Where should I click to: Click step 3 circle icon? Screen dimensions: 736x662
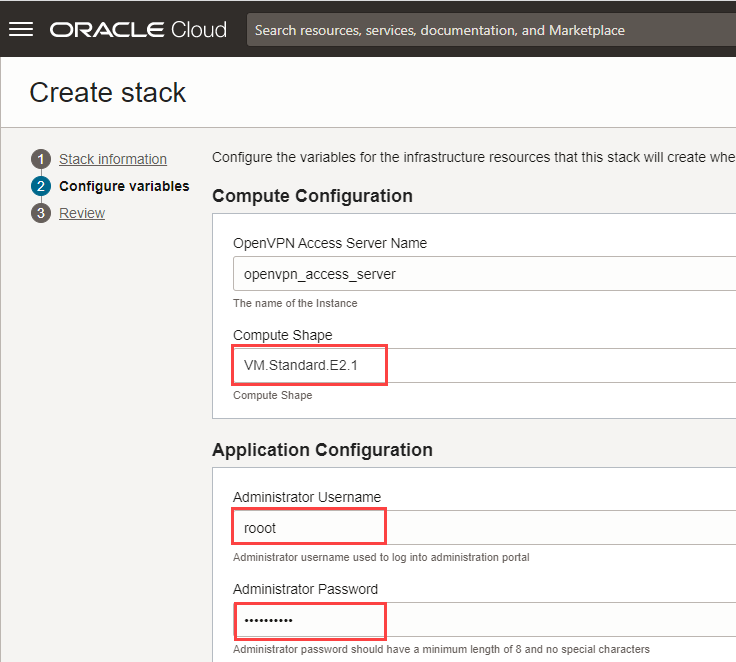click(x=41, y=213)
